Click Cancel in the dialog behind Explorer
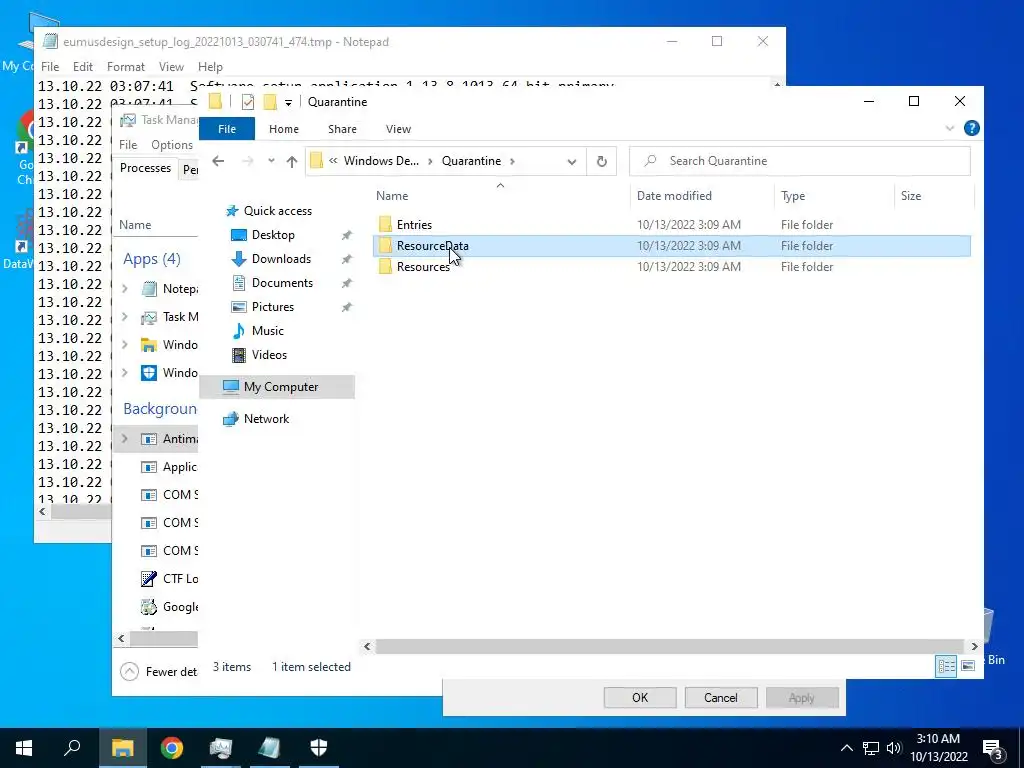The height and width of the screenshot is (768, 1024). (721, 697)
